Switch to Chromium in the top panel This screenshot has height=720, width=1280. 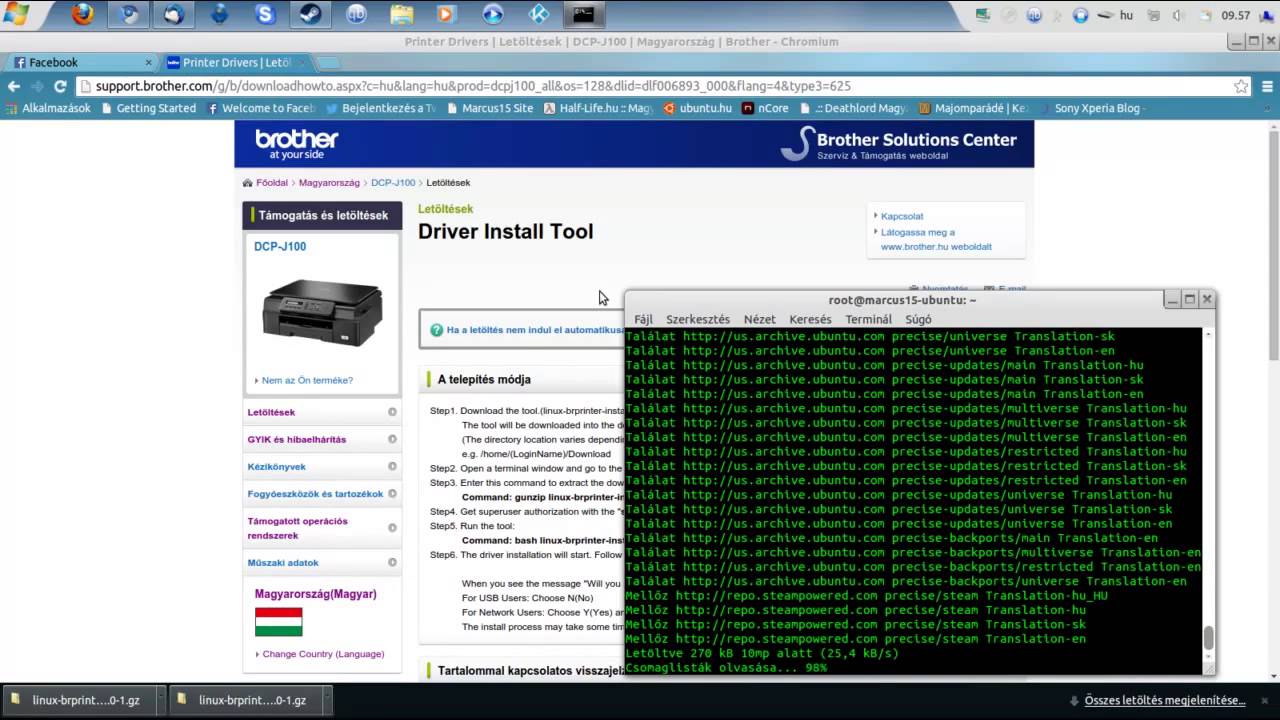point(129,14)
